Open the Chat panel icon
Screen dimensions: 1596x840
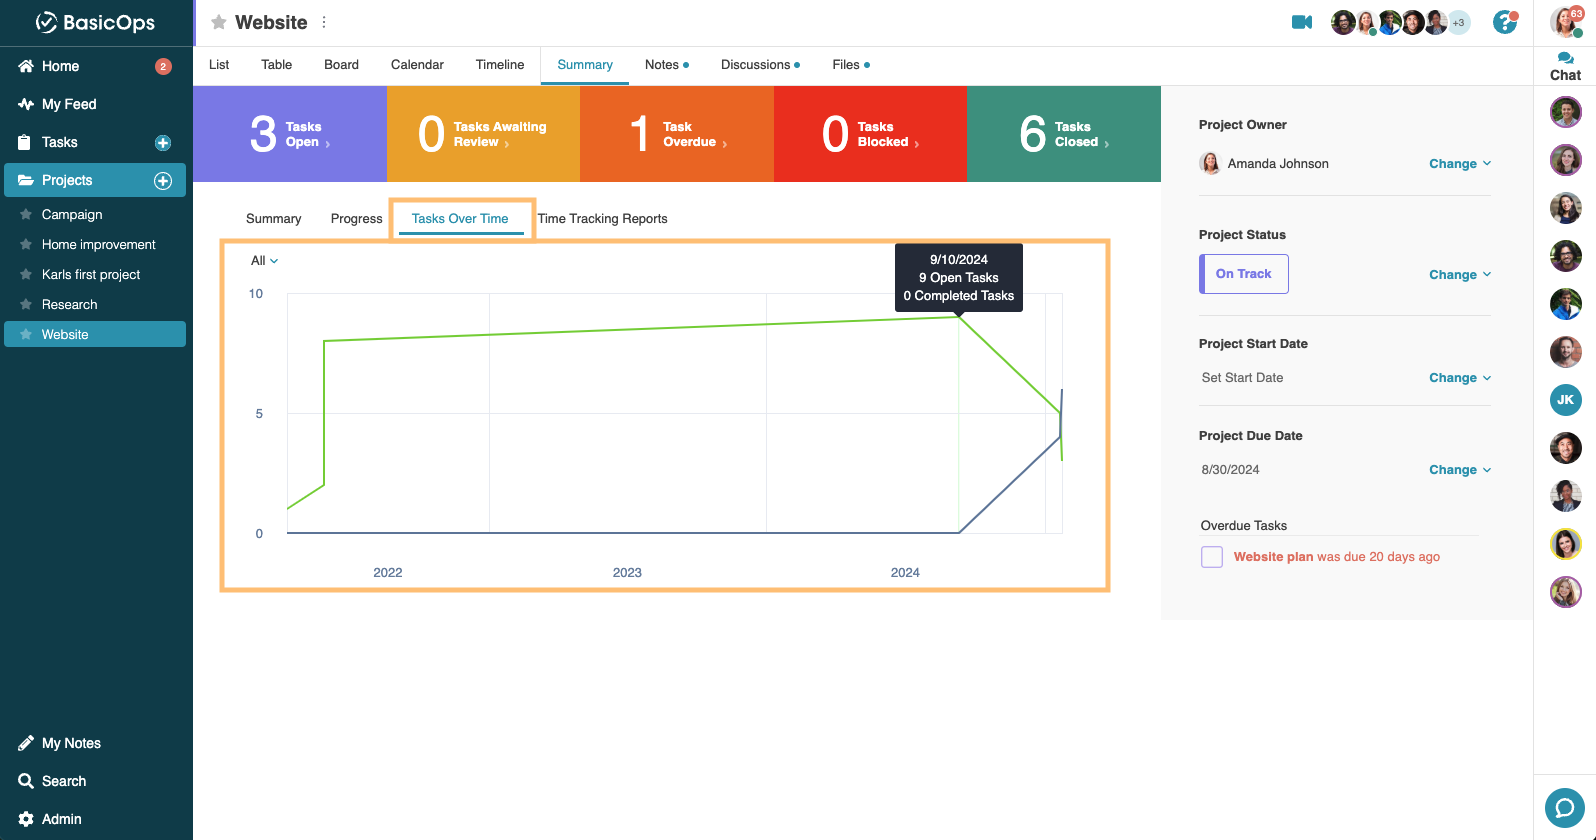1565,66
